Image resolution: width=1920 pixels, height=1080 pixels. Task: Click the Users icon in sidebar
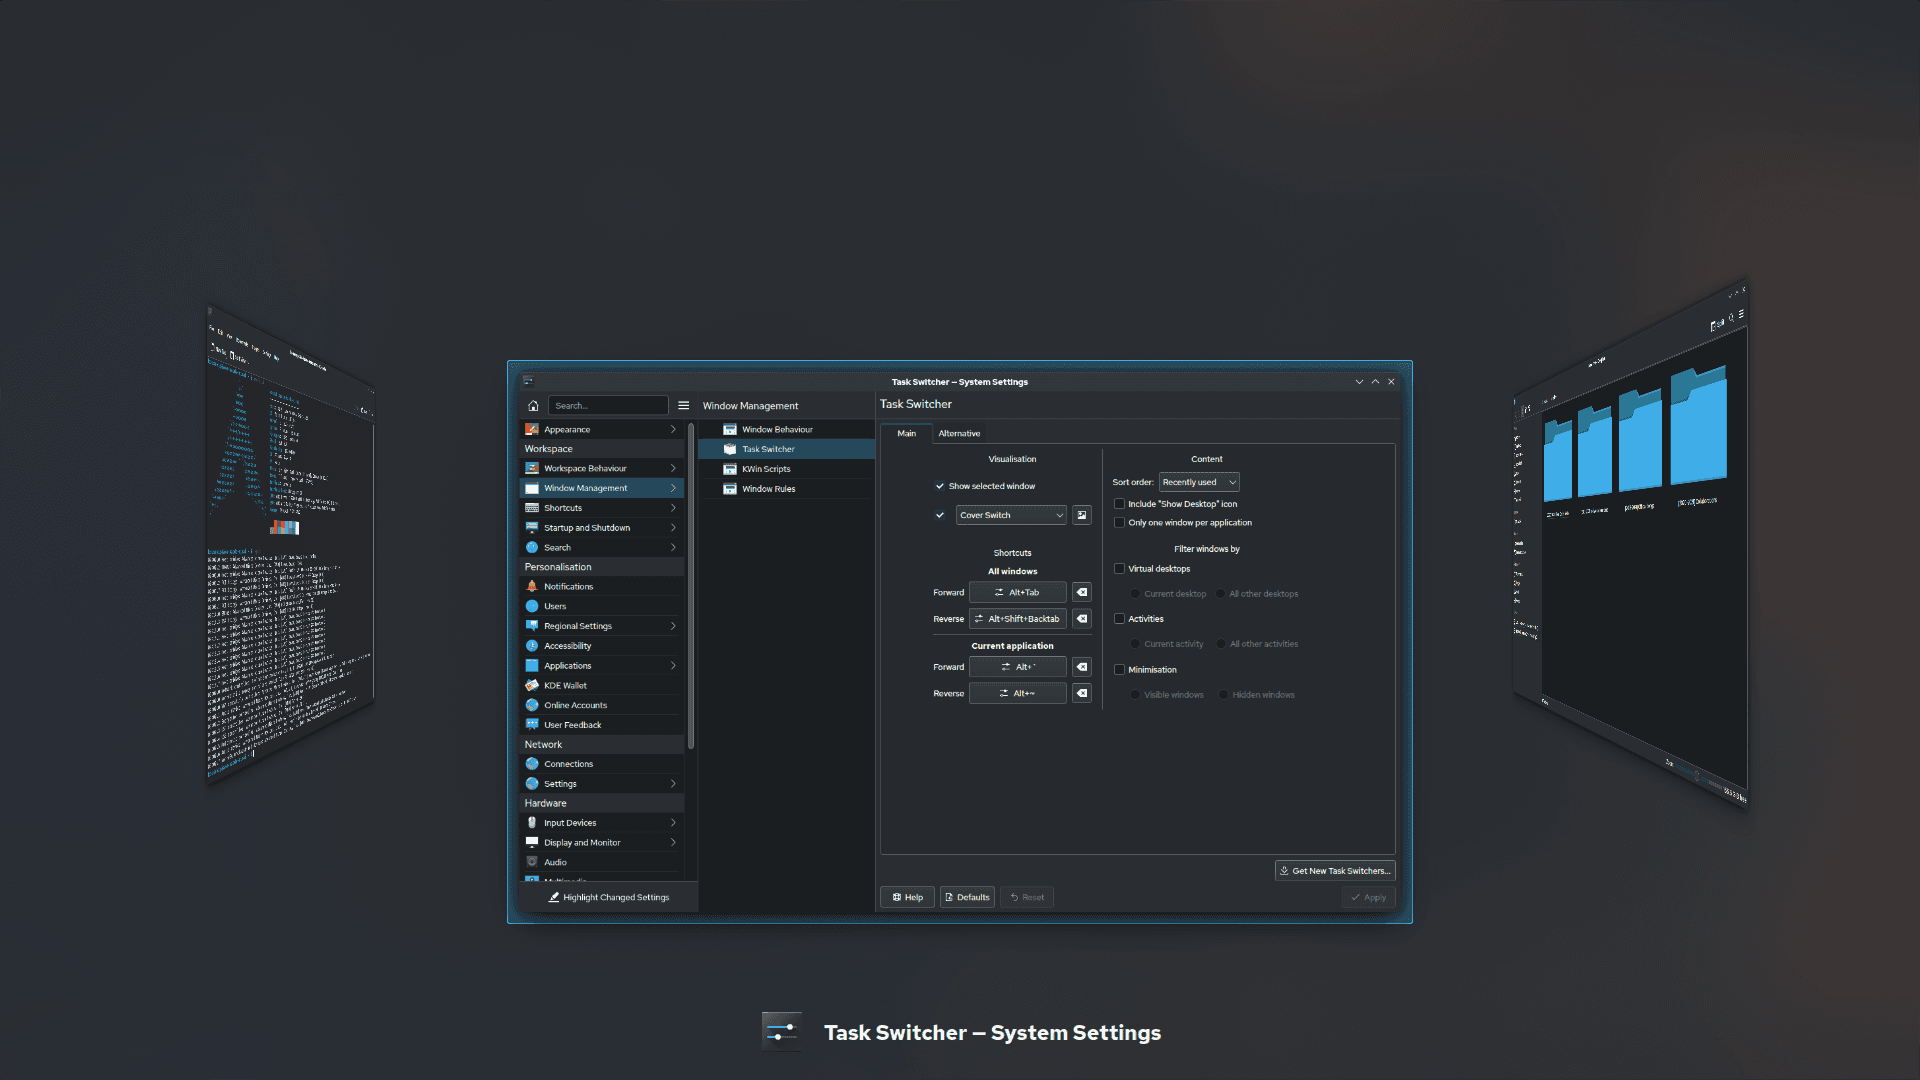point(532,607)
